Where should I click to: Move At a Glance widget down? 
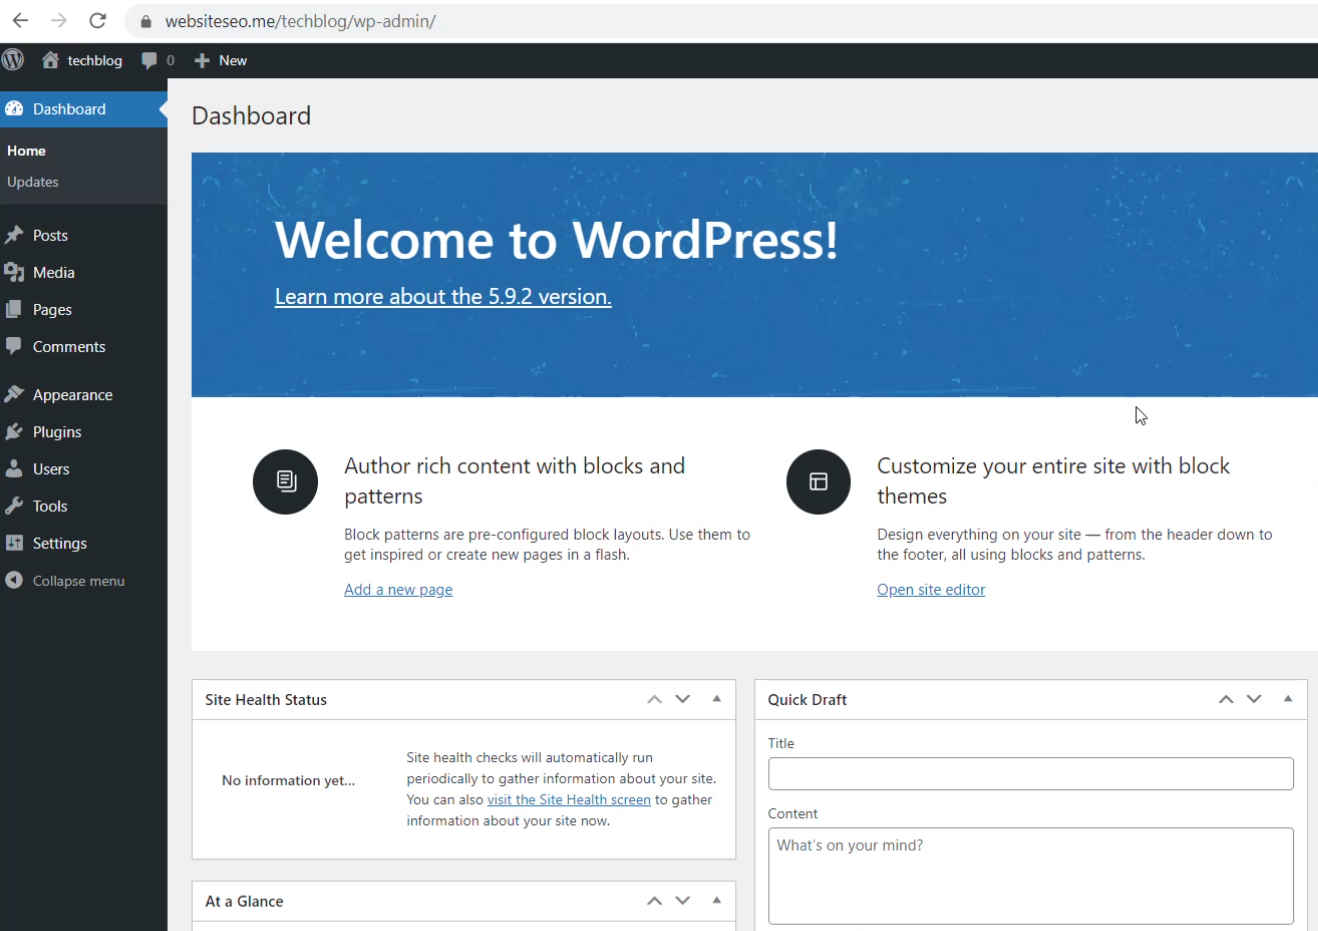click(683, 901)
